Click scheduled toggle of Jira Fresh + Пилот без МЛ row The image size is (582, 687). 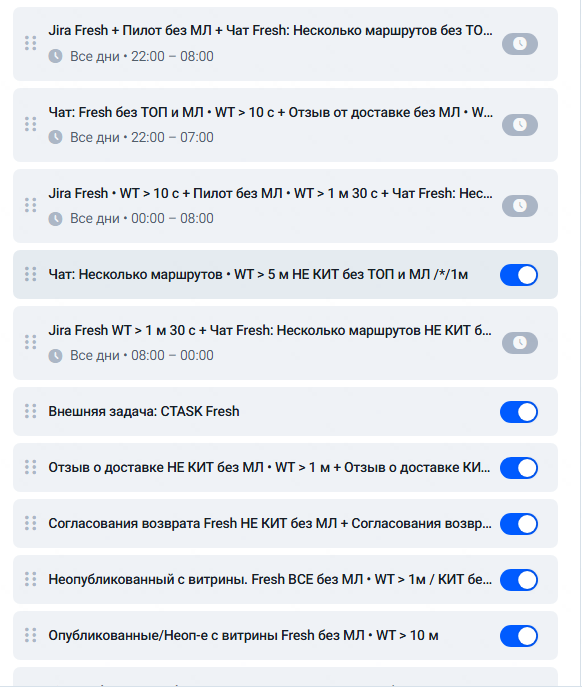[520, 44]
